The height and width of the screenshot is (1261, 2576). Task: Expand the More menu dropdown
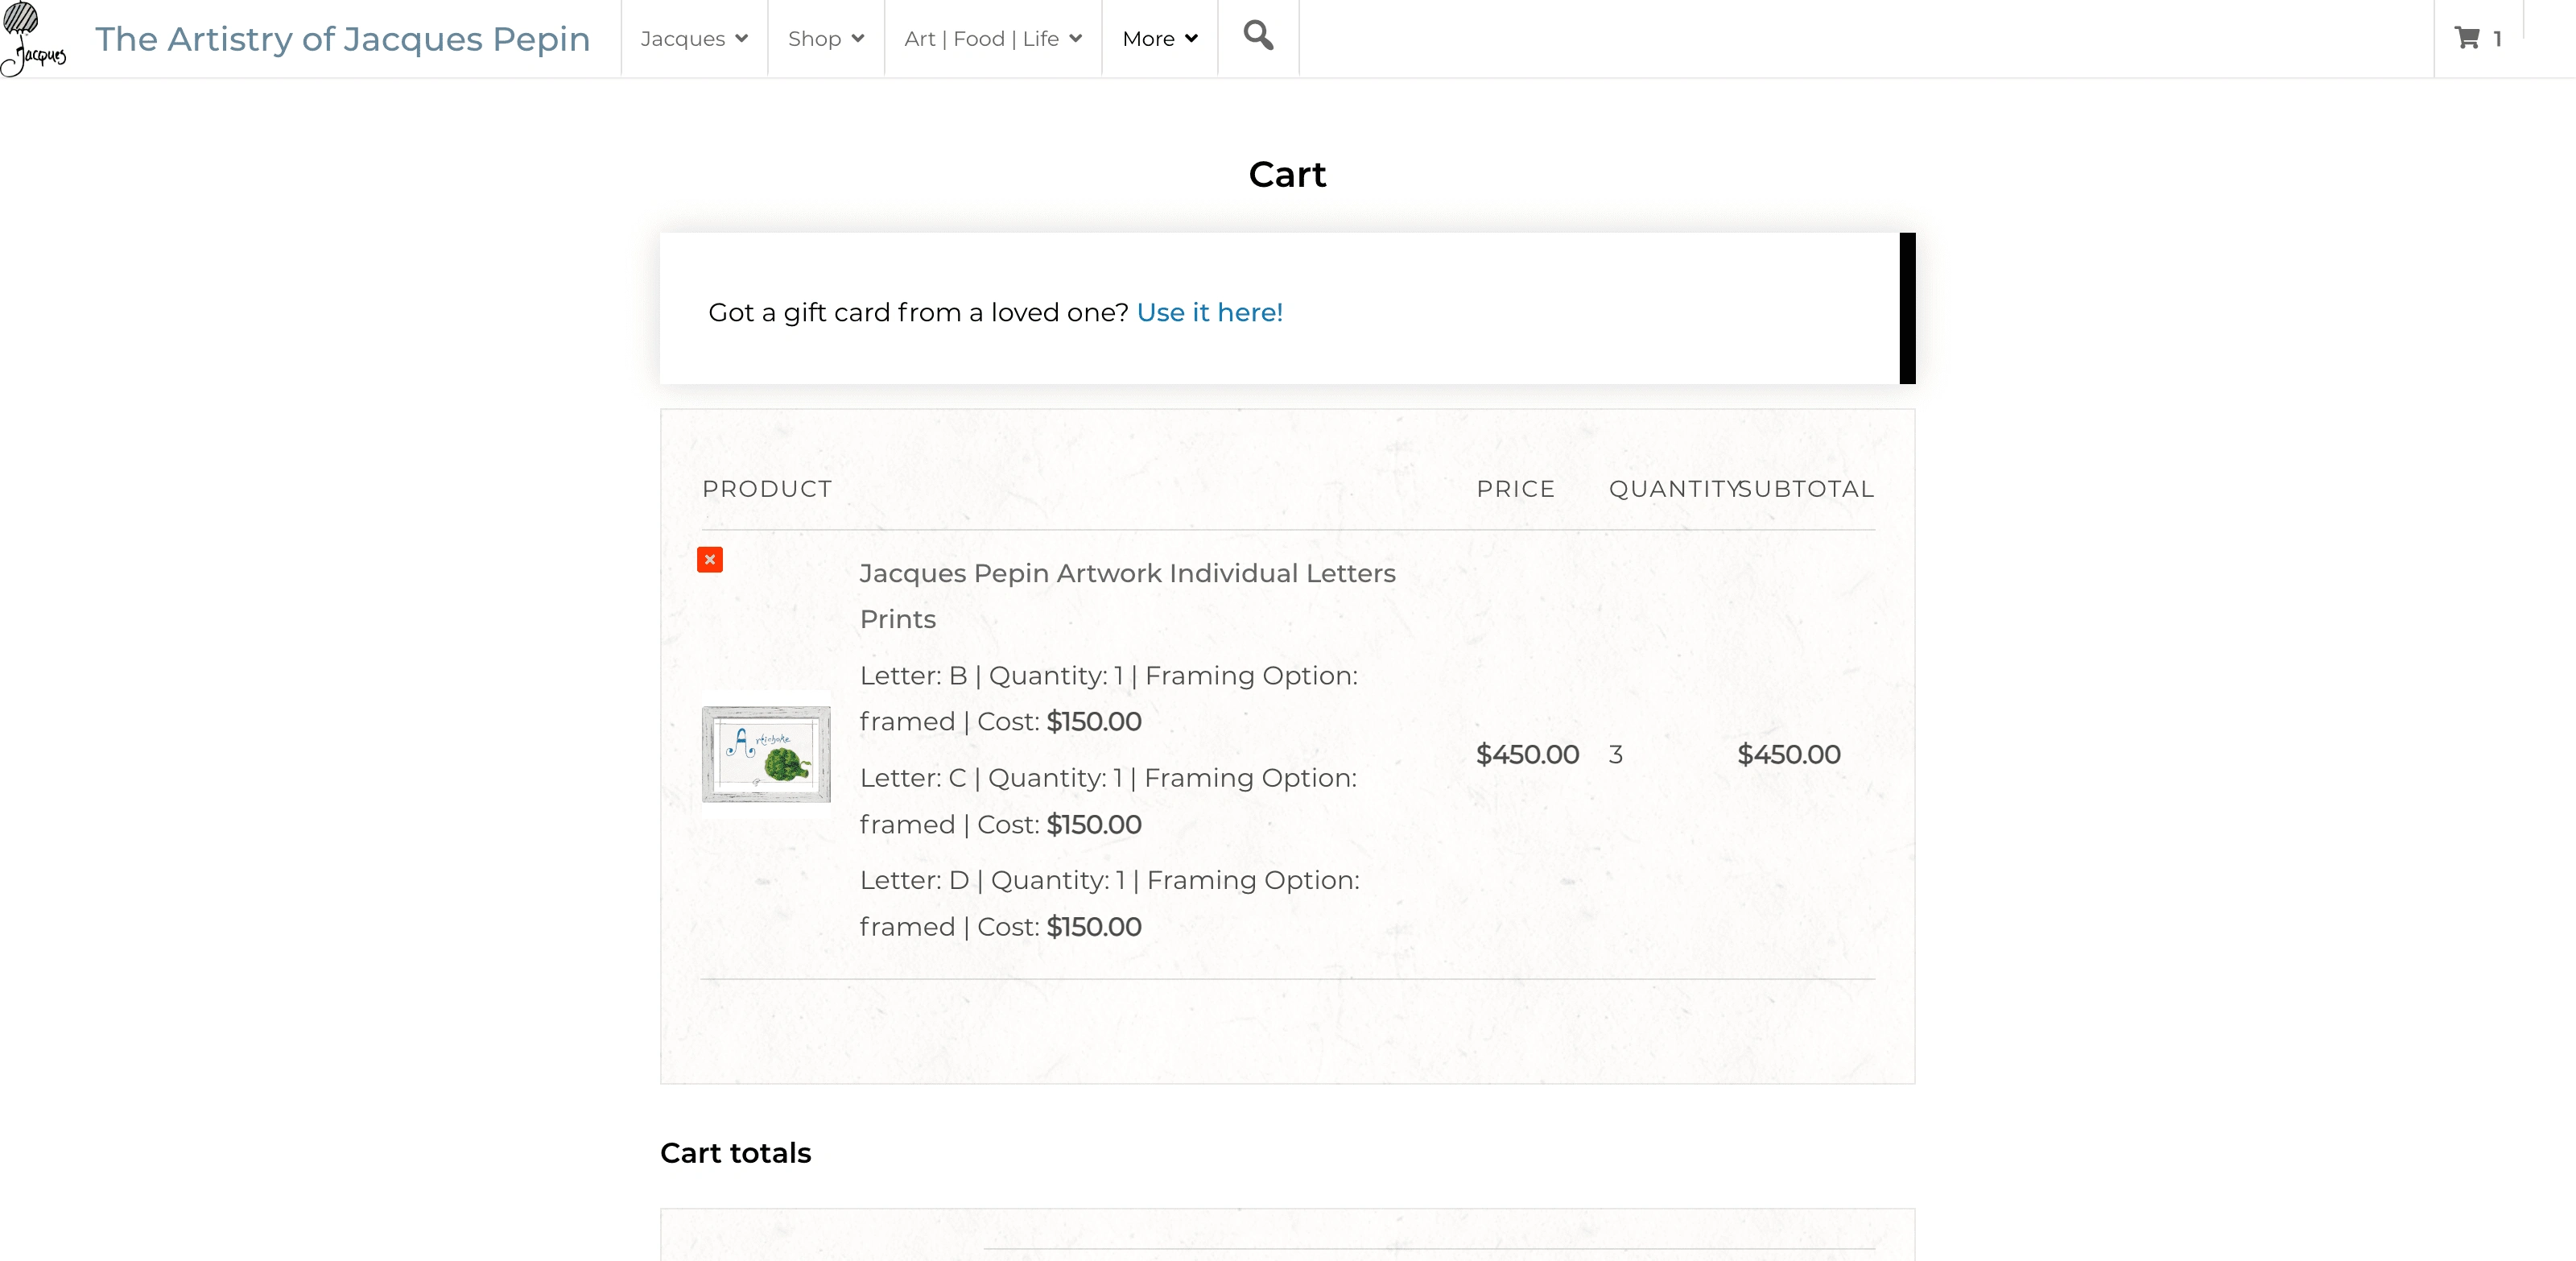tap(1160, 39)
